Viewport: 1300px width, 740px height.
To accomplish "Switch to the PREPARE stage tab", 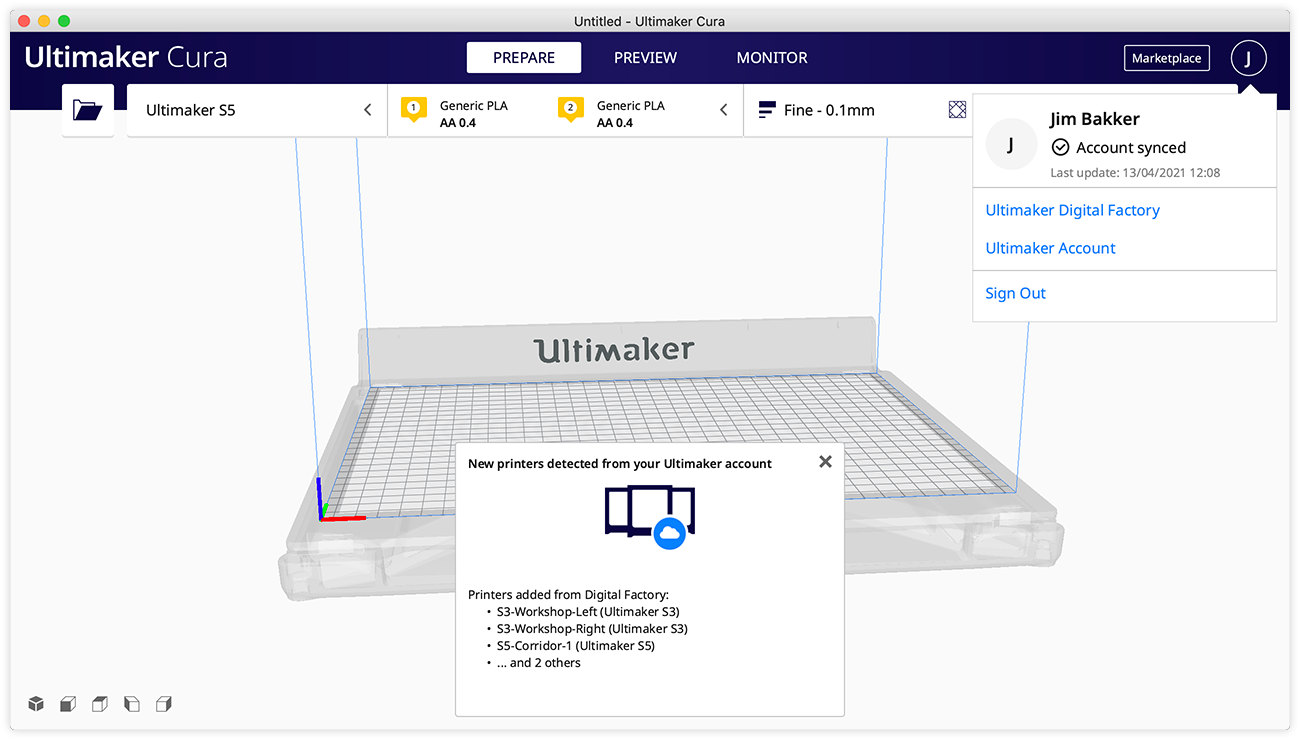I will (x=524, y=58).
